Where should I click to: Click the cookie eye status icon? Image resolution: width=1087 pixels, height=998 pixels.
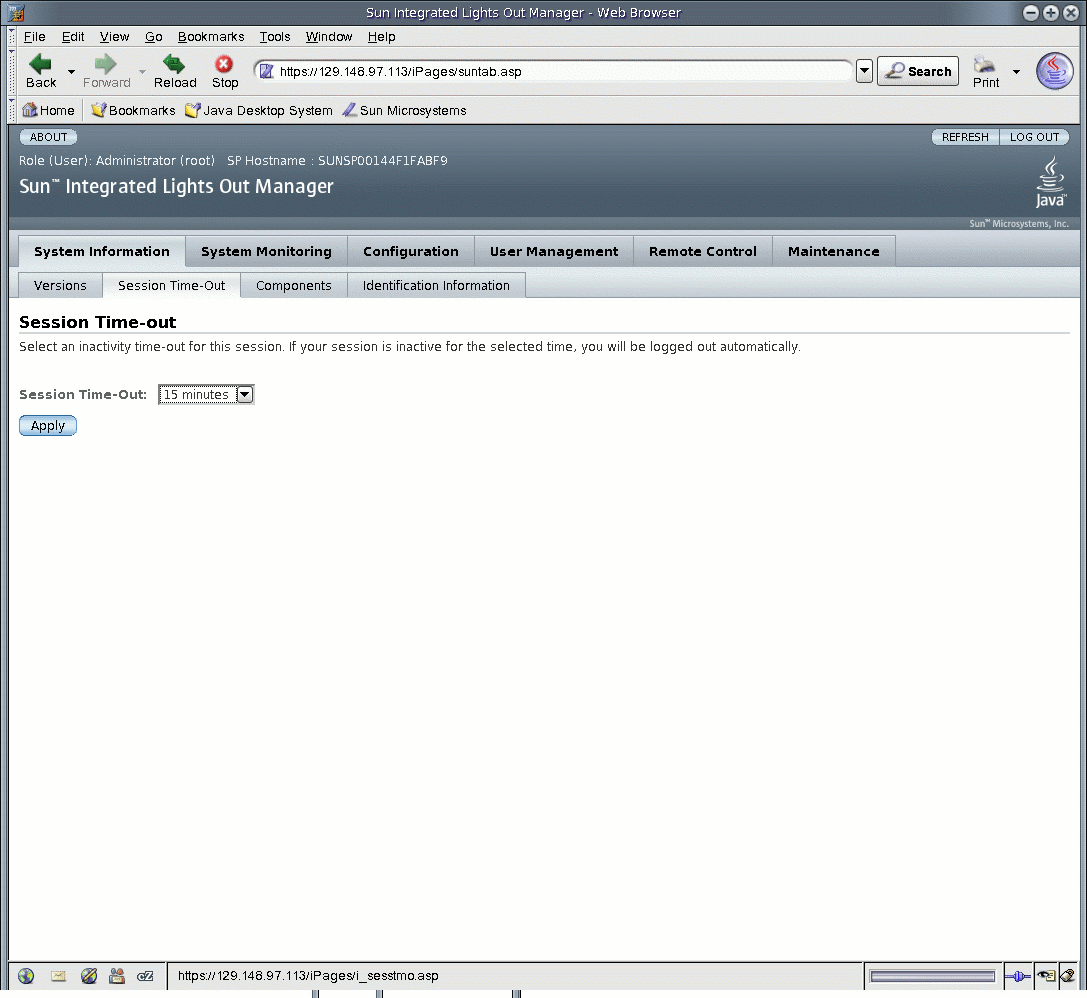coord(1046,976)
